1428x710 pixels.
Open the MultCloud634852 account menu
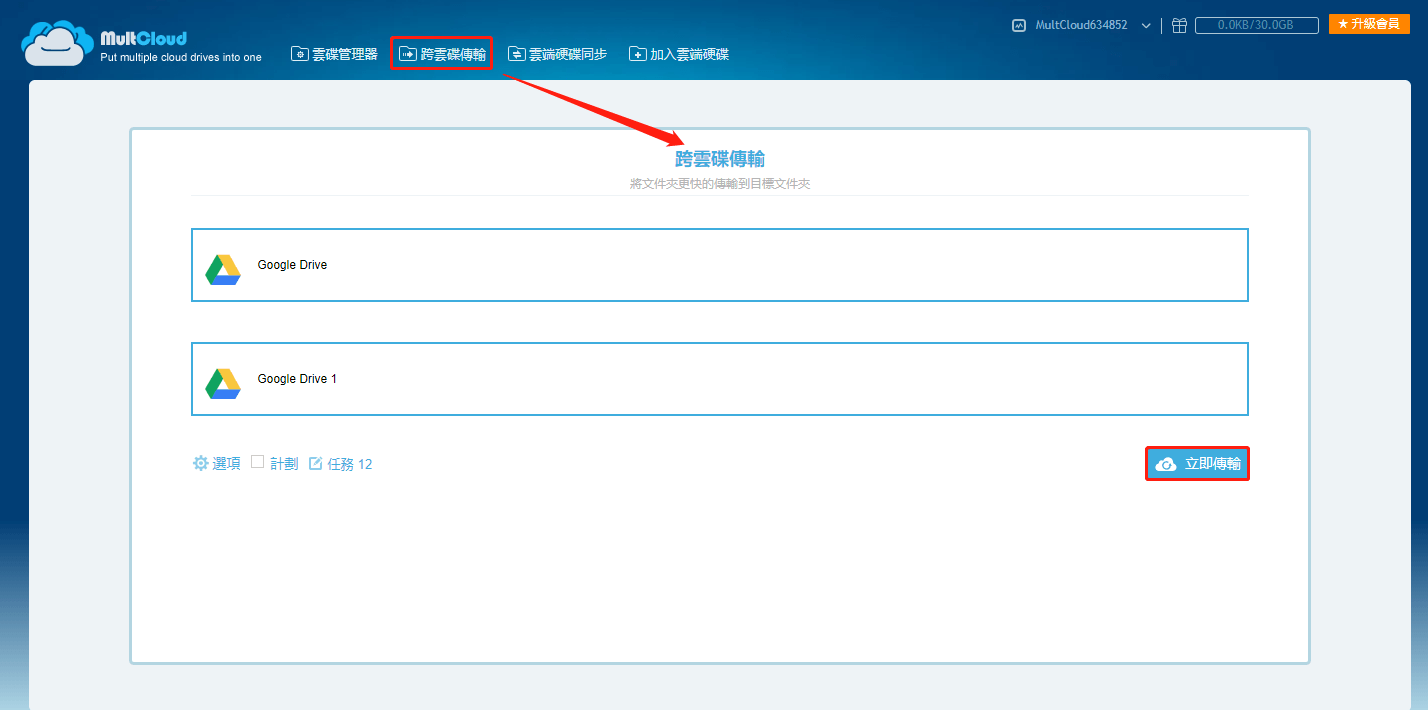pyautogui.click(x=1082, y=25)
